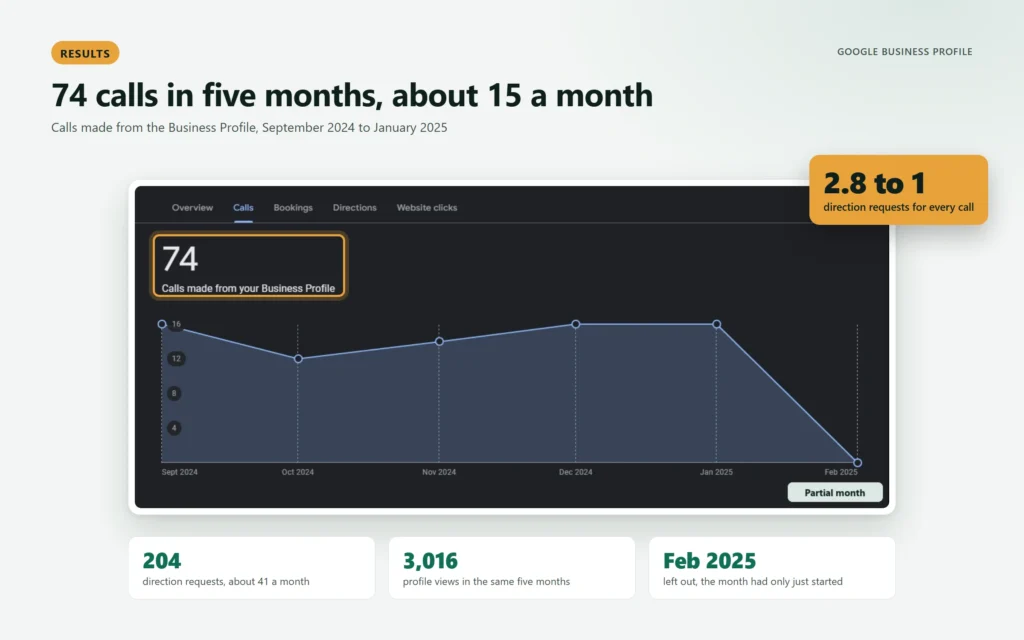Switch to the Bookings tab
The image size is (1024, 640).
293,208
